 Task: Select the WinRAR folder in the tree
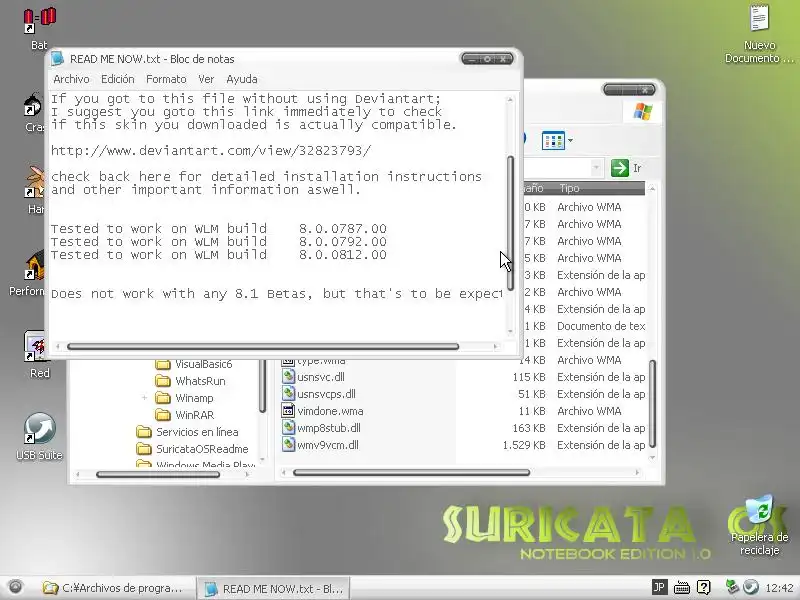pyautogui.click(x=194, y=415)
